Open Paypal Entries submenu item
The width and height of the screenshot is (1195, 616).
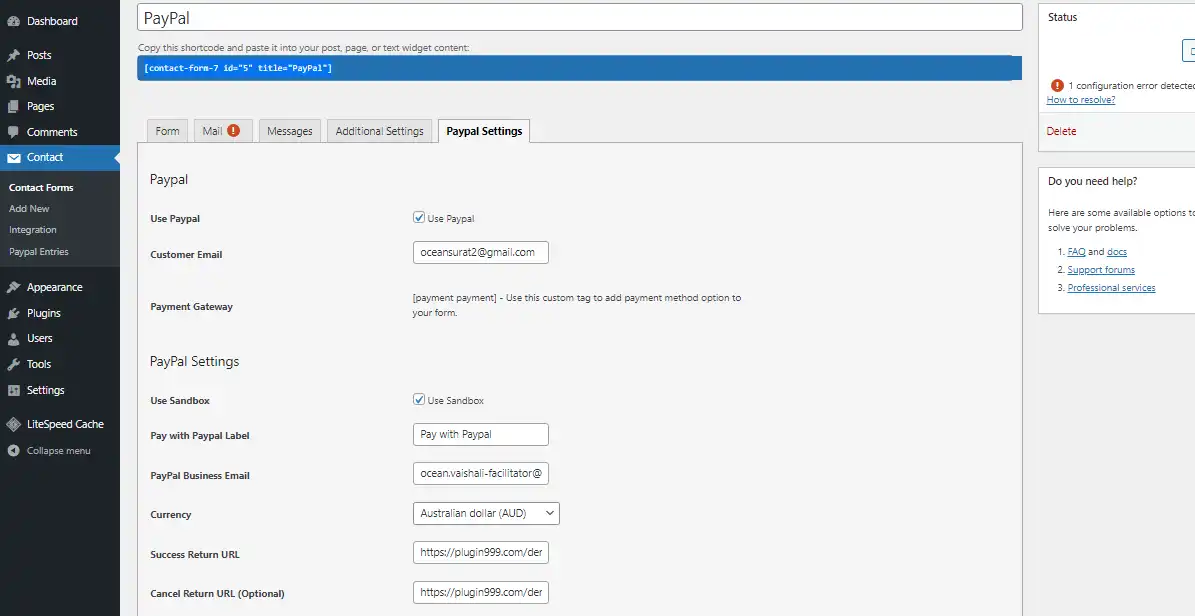click(x=39, y=252)
